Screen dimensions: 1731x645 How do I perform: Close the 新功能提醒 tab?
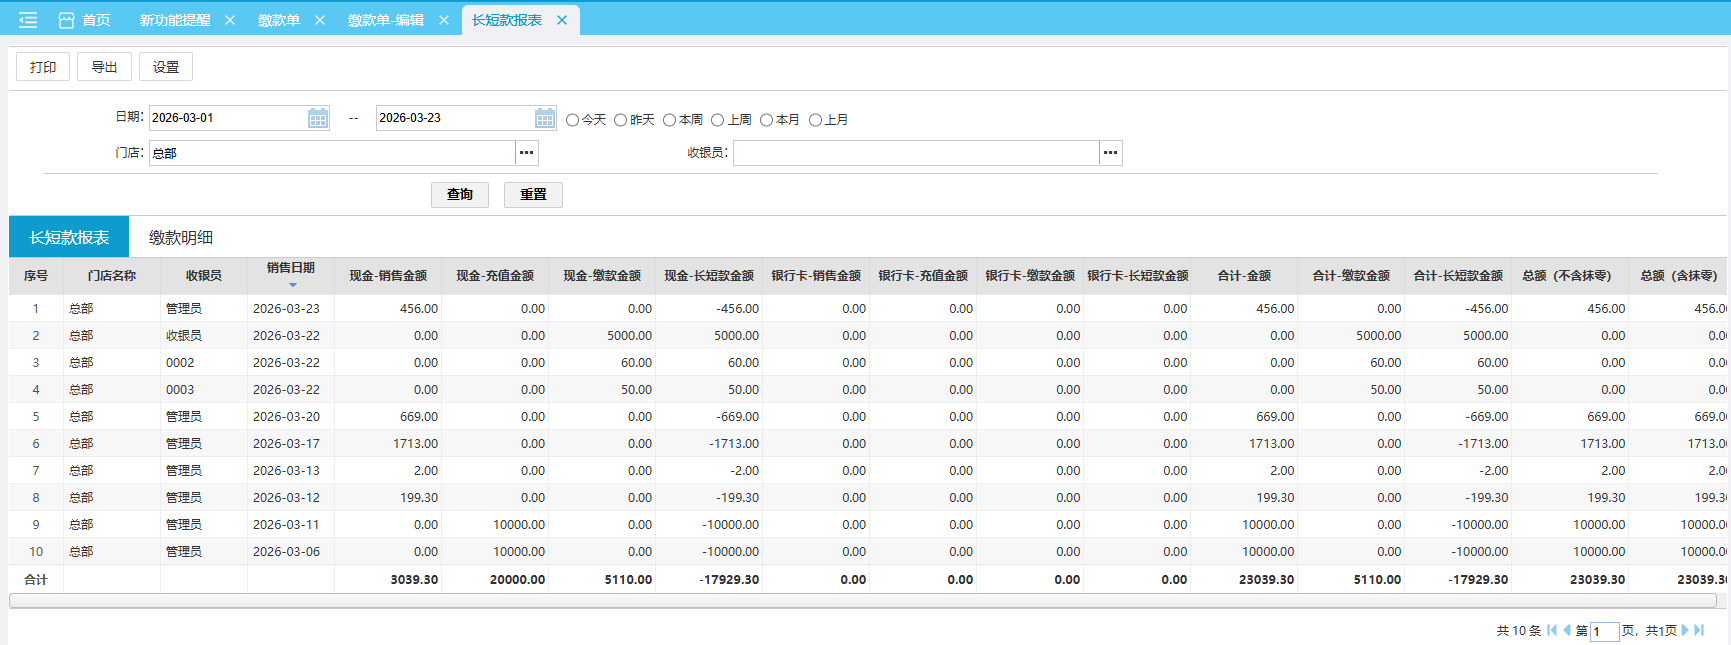[x=230, y=20]
